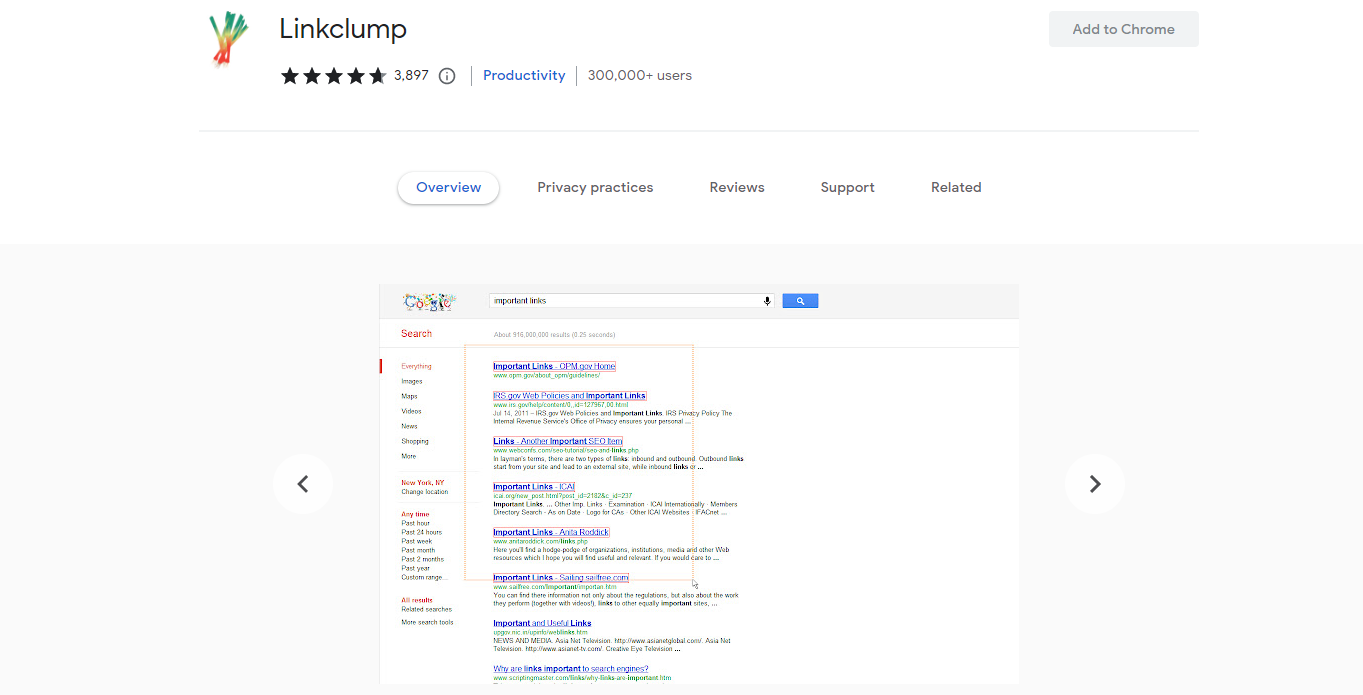Select the Overview tab
1363x695 pixels.
tap(448, 187)
